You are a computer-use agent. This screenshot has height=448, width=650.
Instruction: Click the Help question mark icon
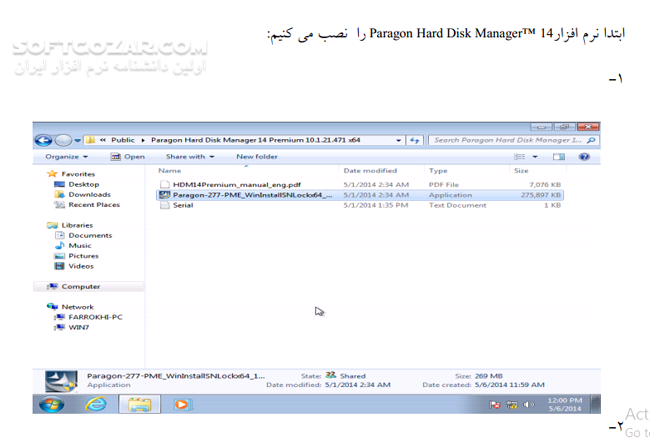click(x=585, y=157)
